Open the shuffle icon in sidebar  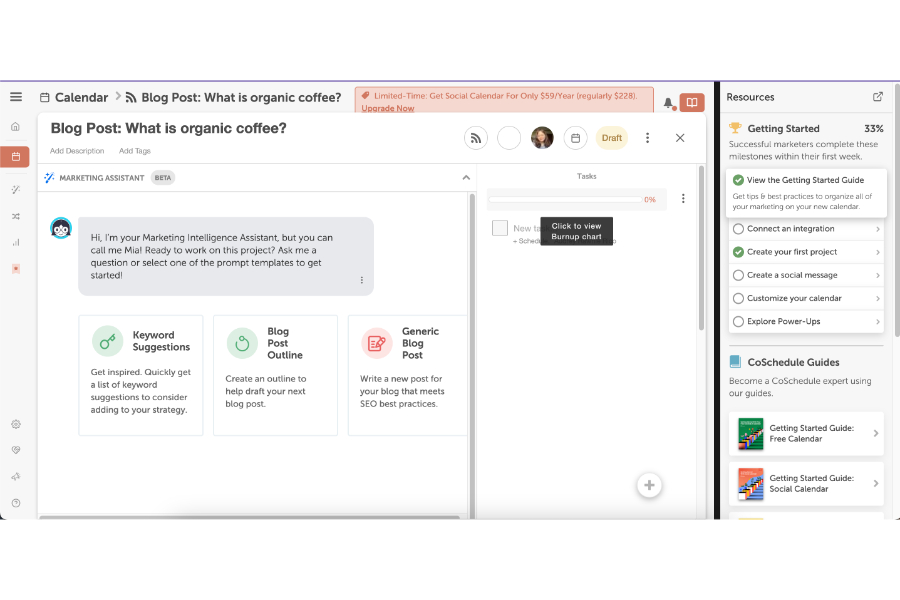pos(15,216)
